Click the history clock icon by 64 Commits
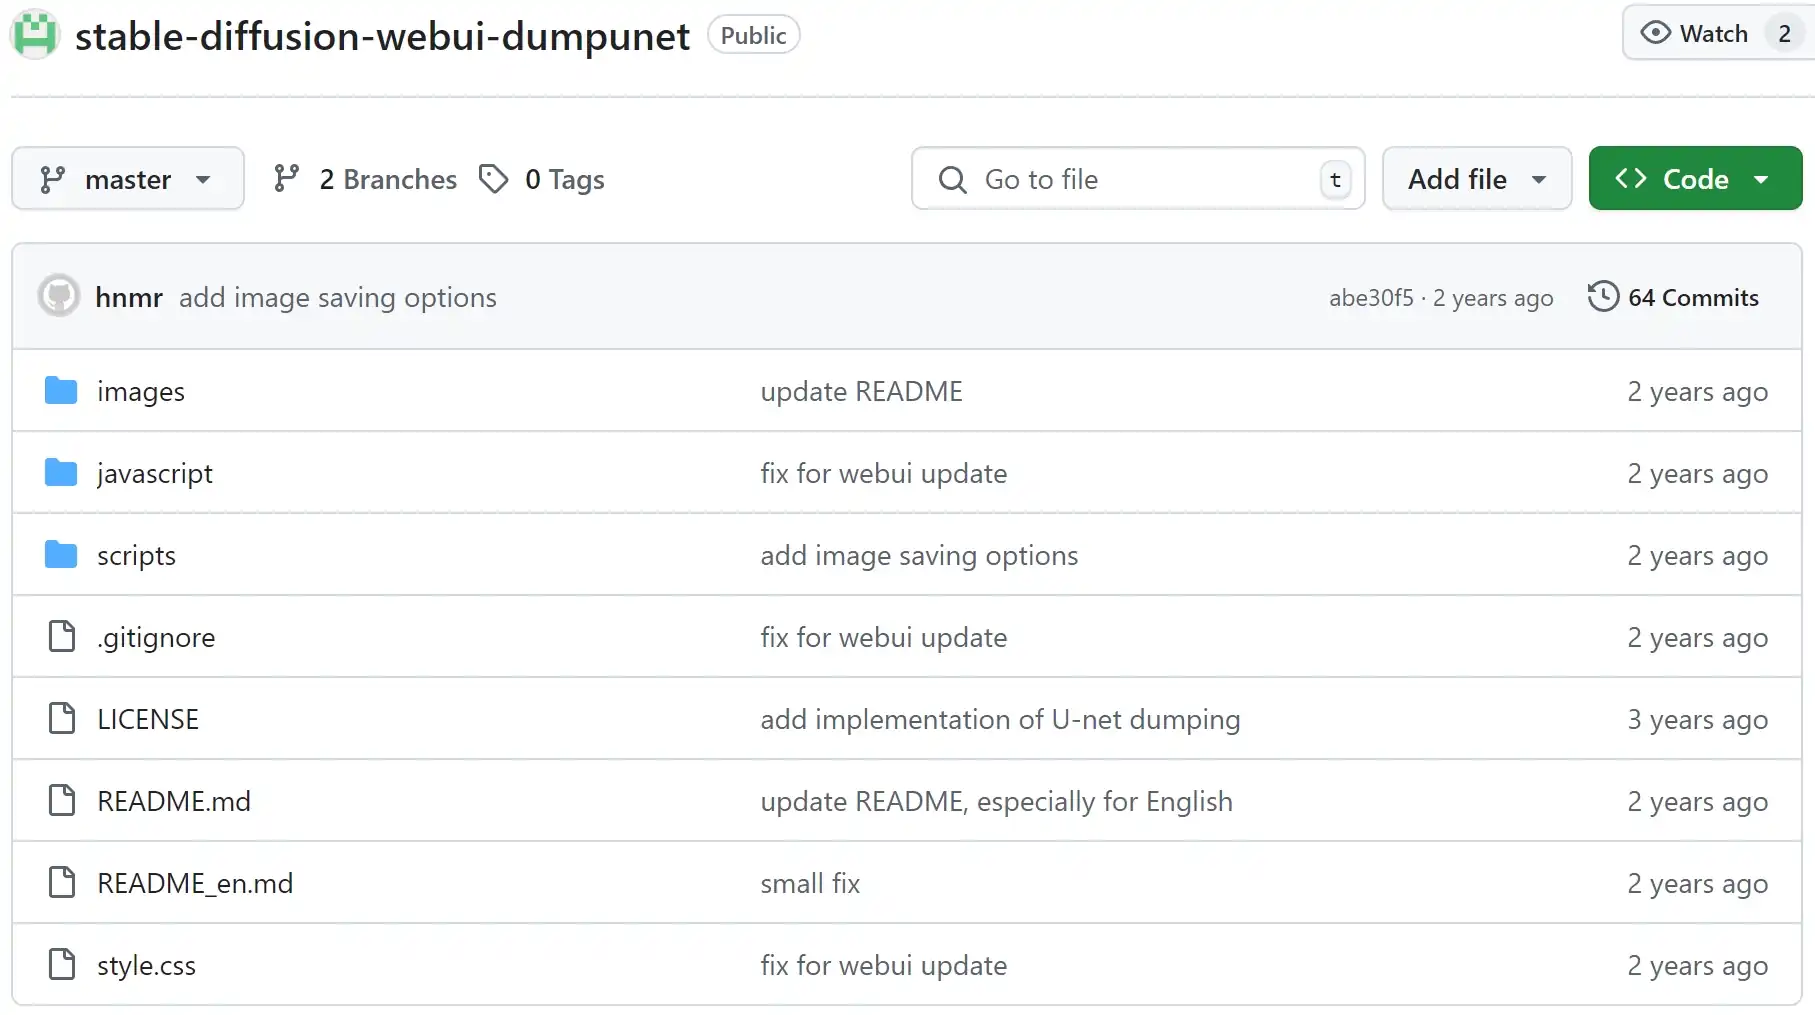 pos(1603,297)
